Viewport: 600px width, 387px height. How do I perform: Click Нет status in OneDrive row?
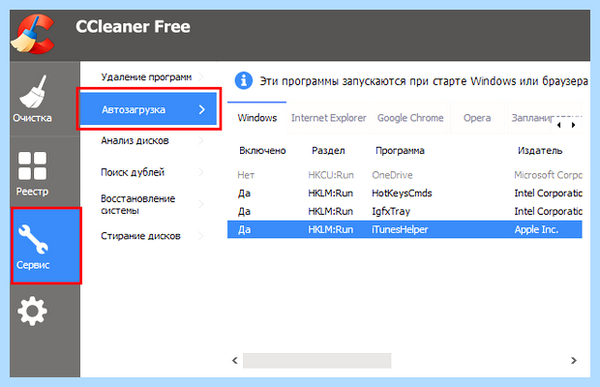pos(246,175)
